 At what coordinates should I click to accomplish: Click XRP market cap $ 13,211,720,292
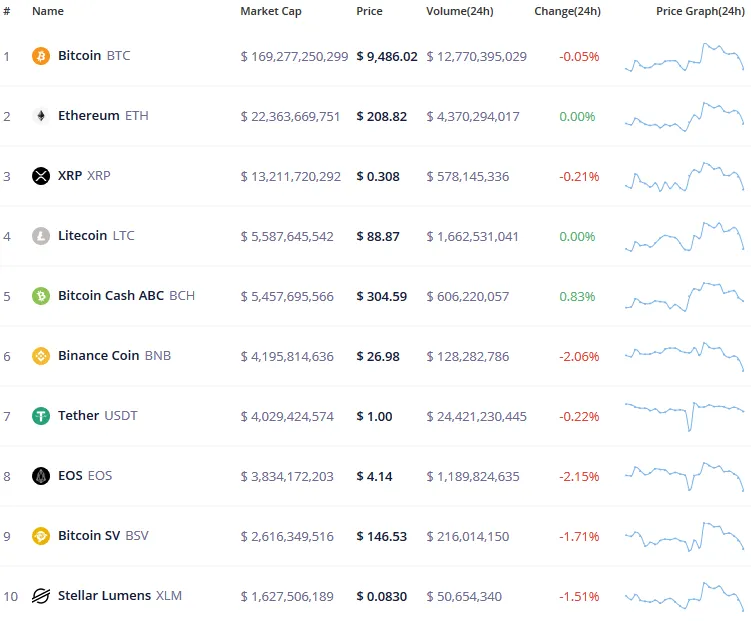click(x=291, y=176)
